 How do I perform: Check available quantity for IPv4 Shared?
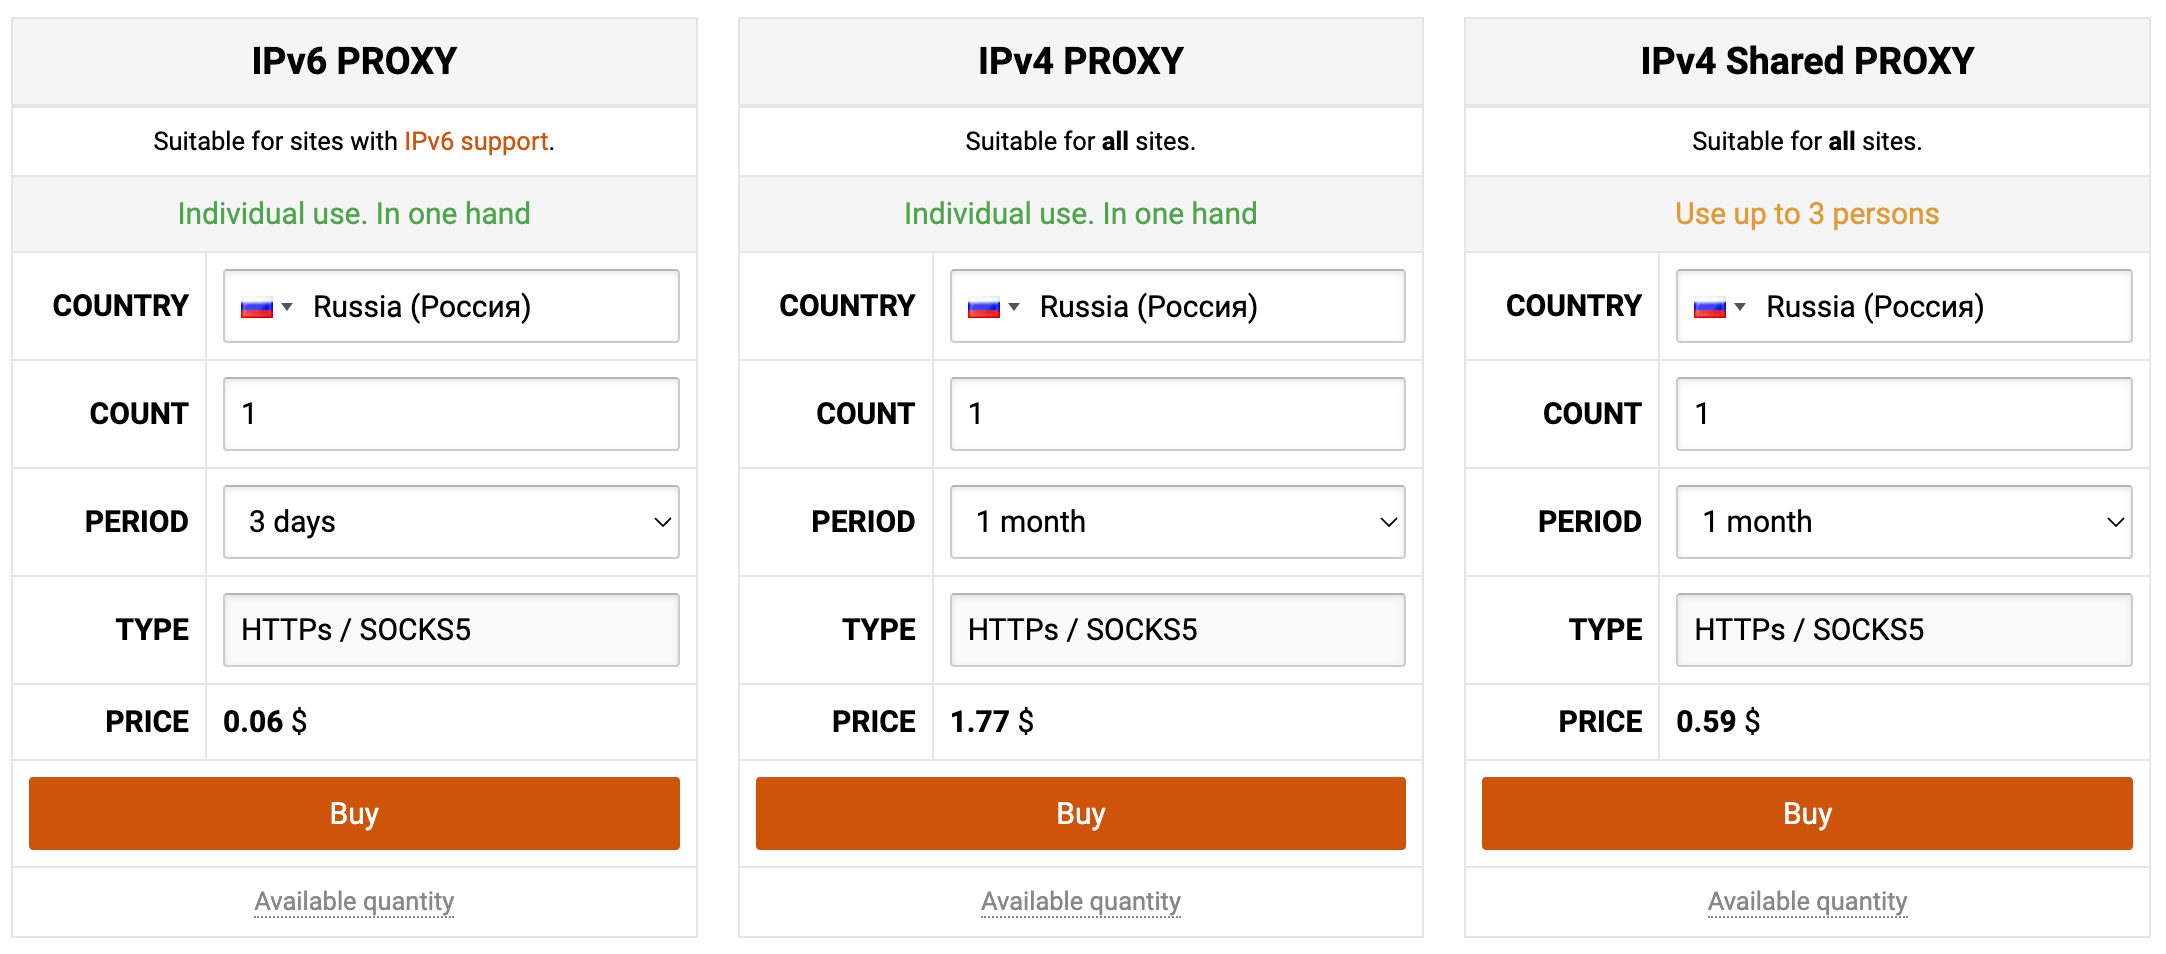click(x=1806, y=902)
